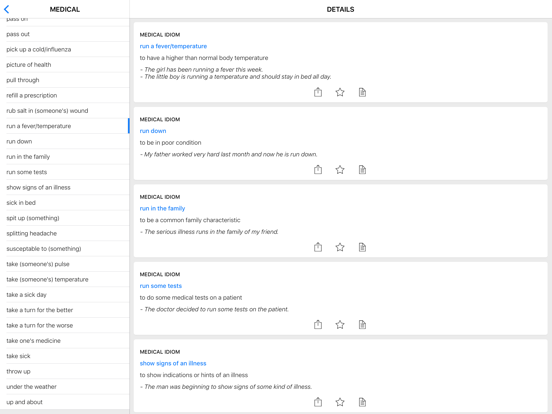Open the document icon on 'run down' card
The width and height of the screenshot is (552, 414).
click(x=362, y=170)
